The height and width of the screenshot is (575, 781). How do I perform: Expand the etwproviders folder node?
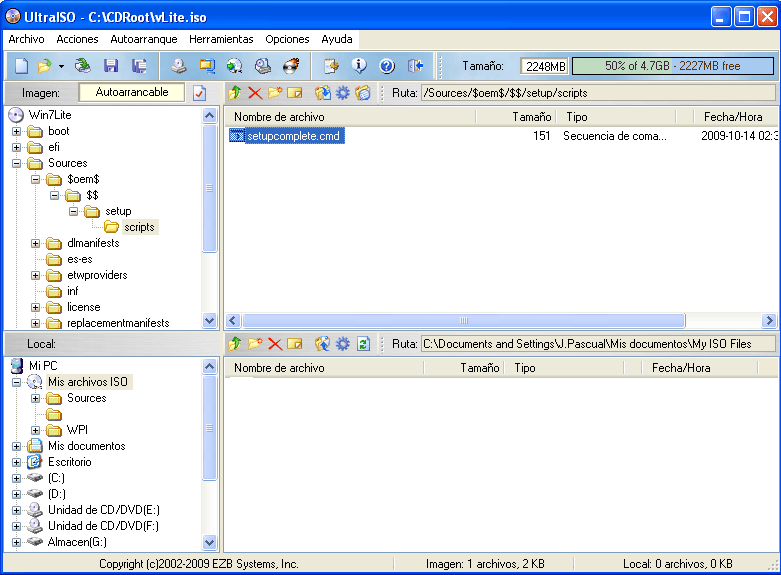coord(35,275)
